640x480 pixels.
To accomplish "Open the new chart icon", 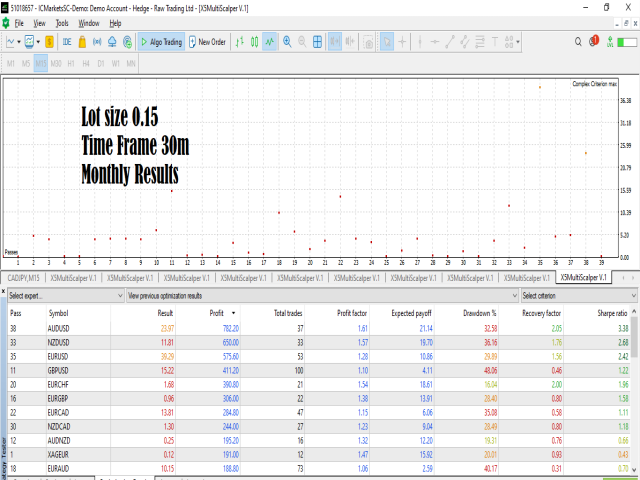I will 10,42.
